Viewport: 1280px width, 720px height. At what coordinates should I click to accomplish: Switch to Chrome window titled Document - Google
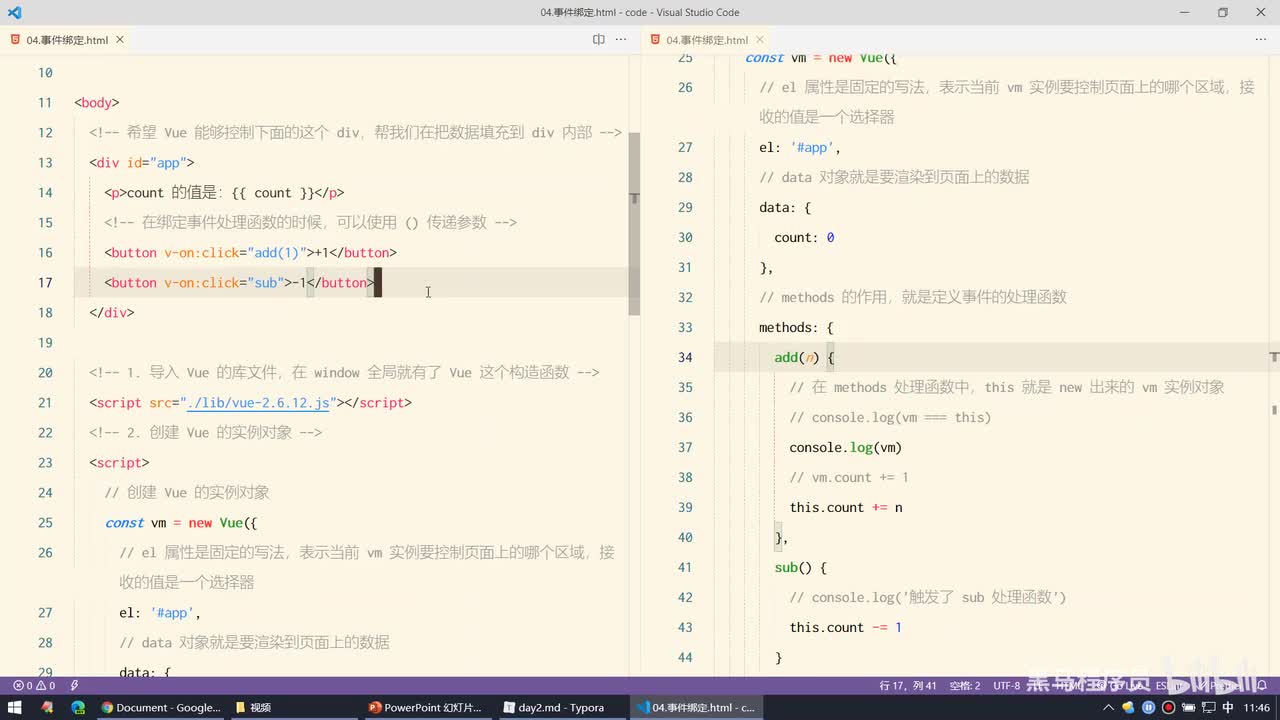click(160, 707)
